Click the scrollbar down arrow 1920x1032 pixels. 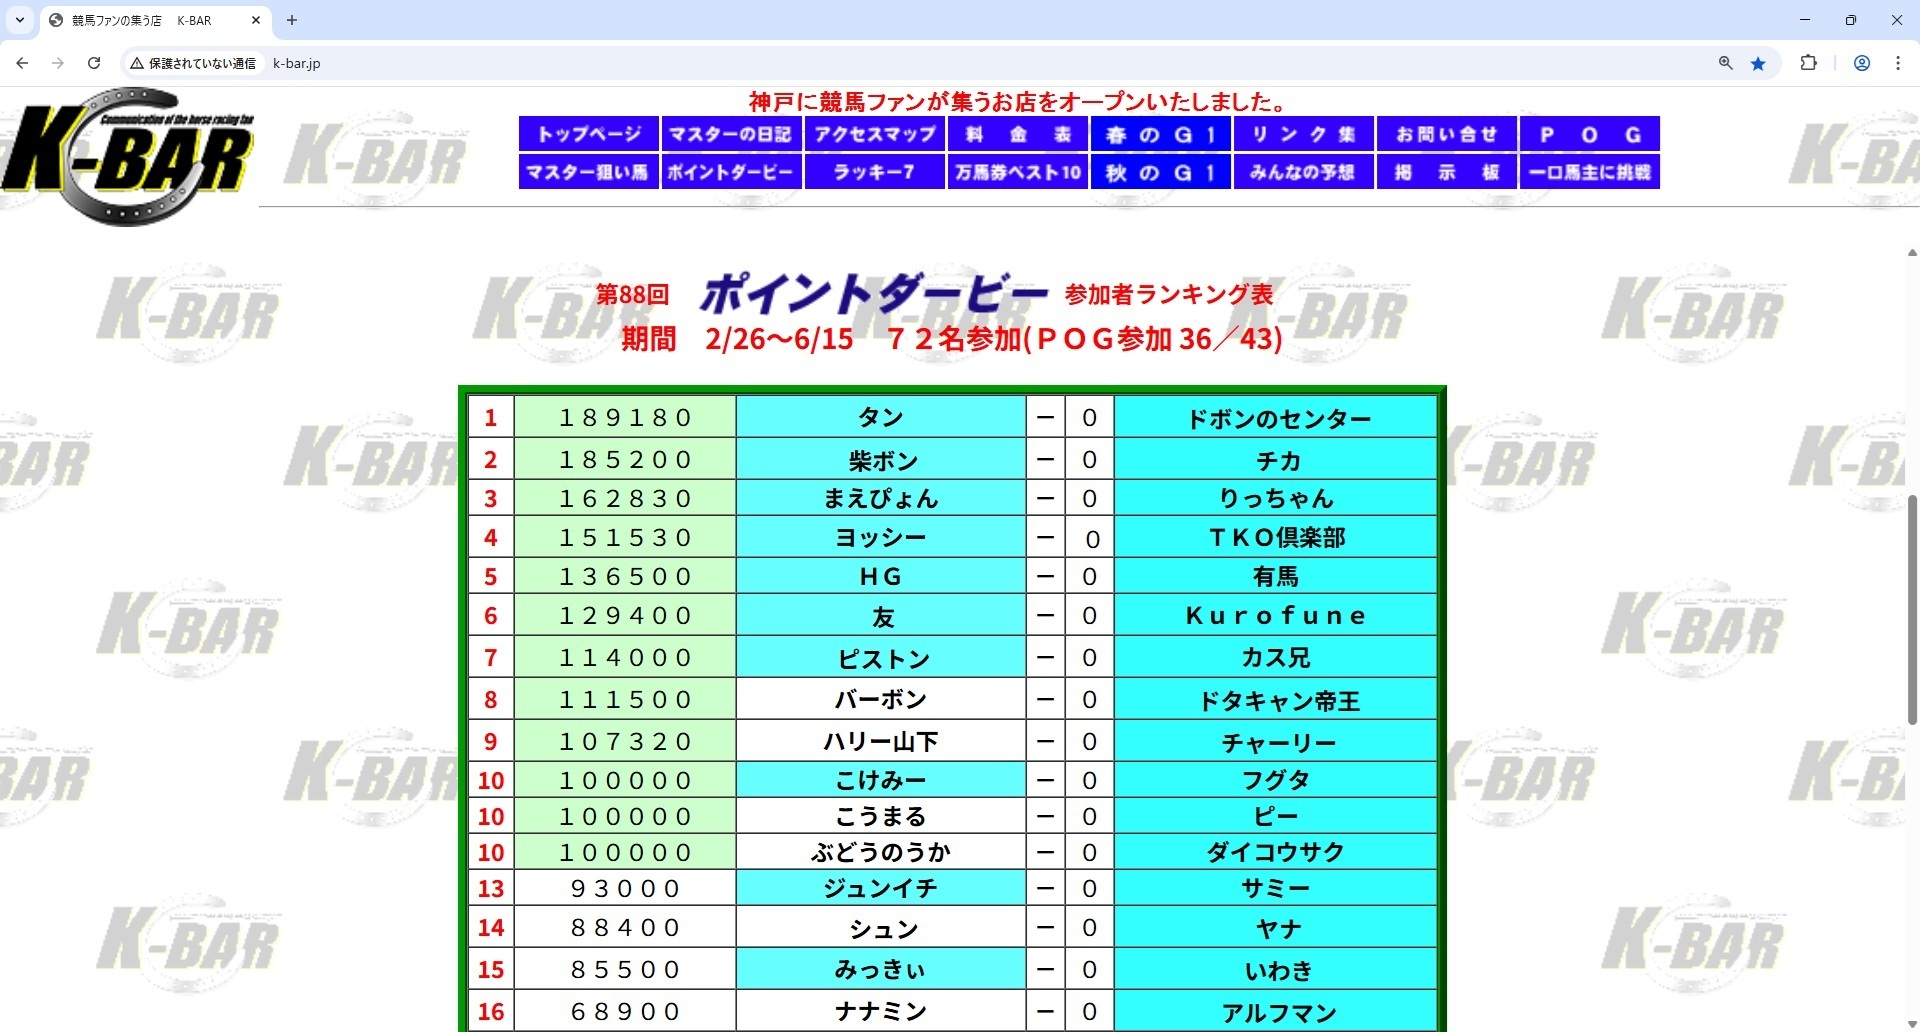click(x=1912, y=1023)
